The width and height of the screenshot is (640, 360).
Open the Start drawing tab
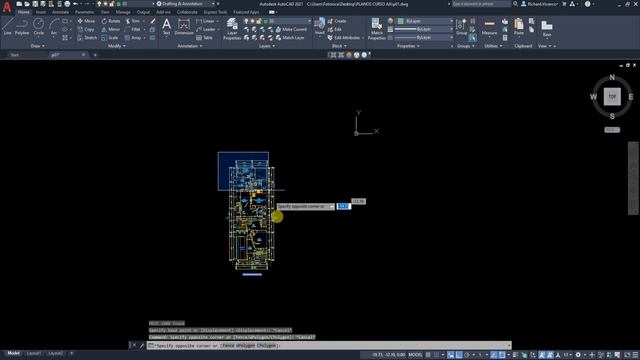(15, 55)
